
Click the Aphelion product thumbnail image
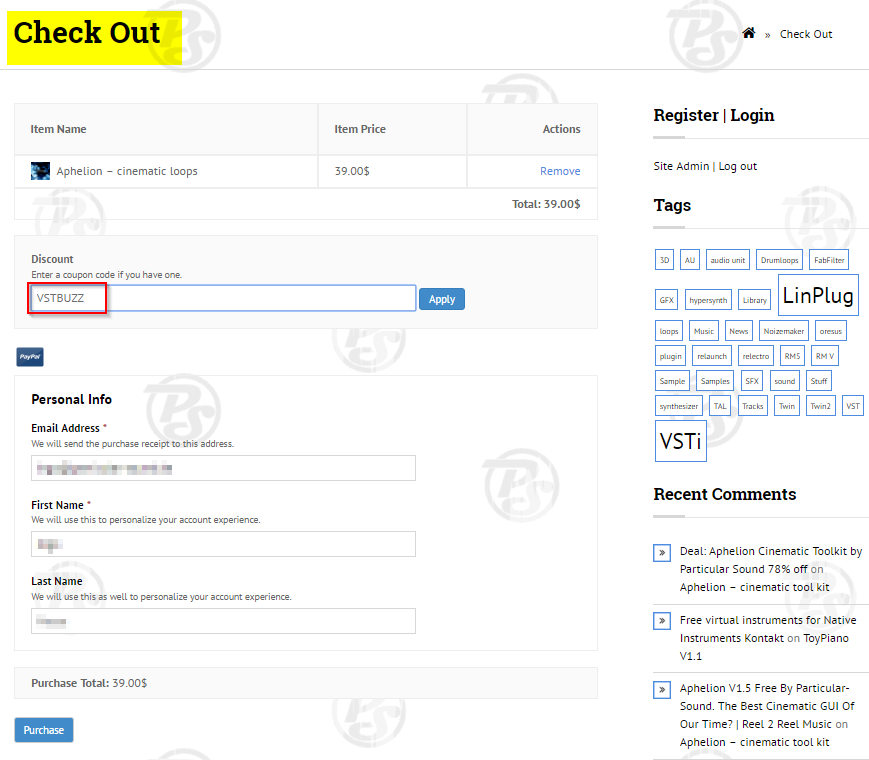coord(40,171)
